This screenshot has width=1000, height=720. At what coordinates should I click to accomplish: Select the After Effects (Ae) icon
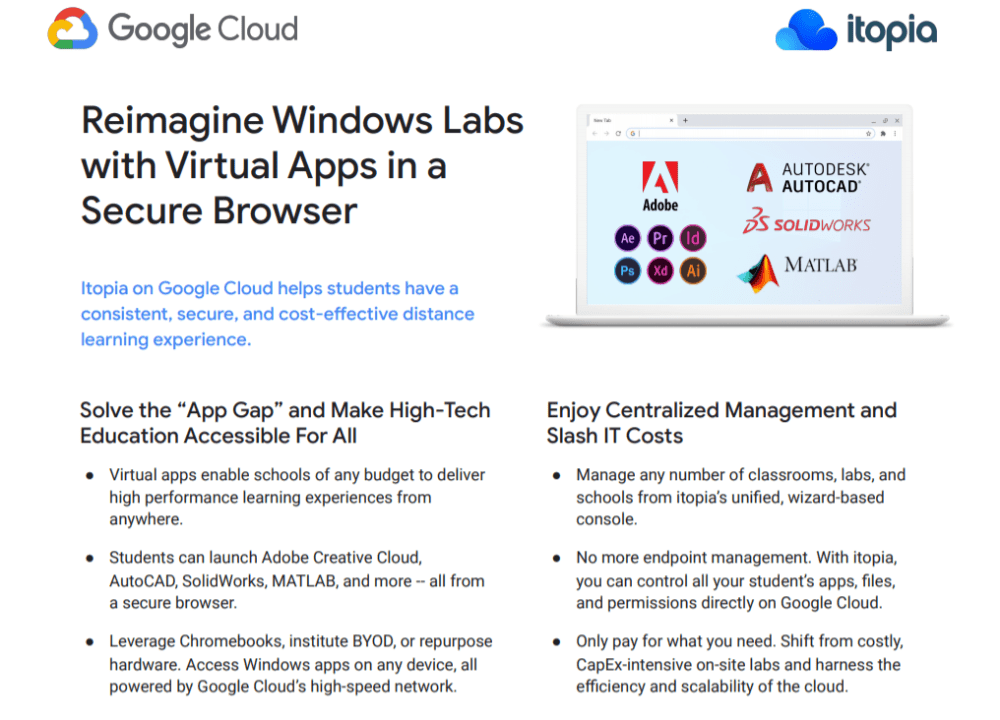[628, 239]
